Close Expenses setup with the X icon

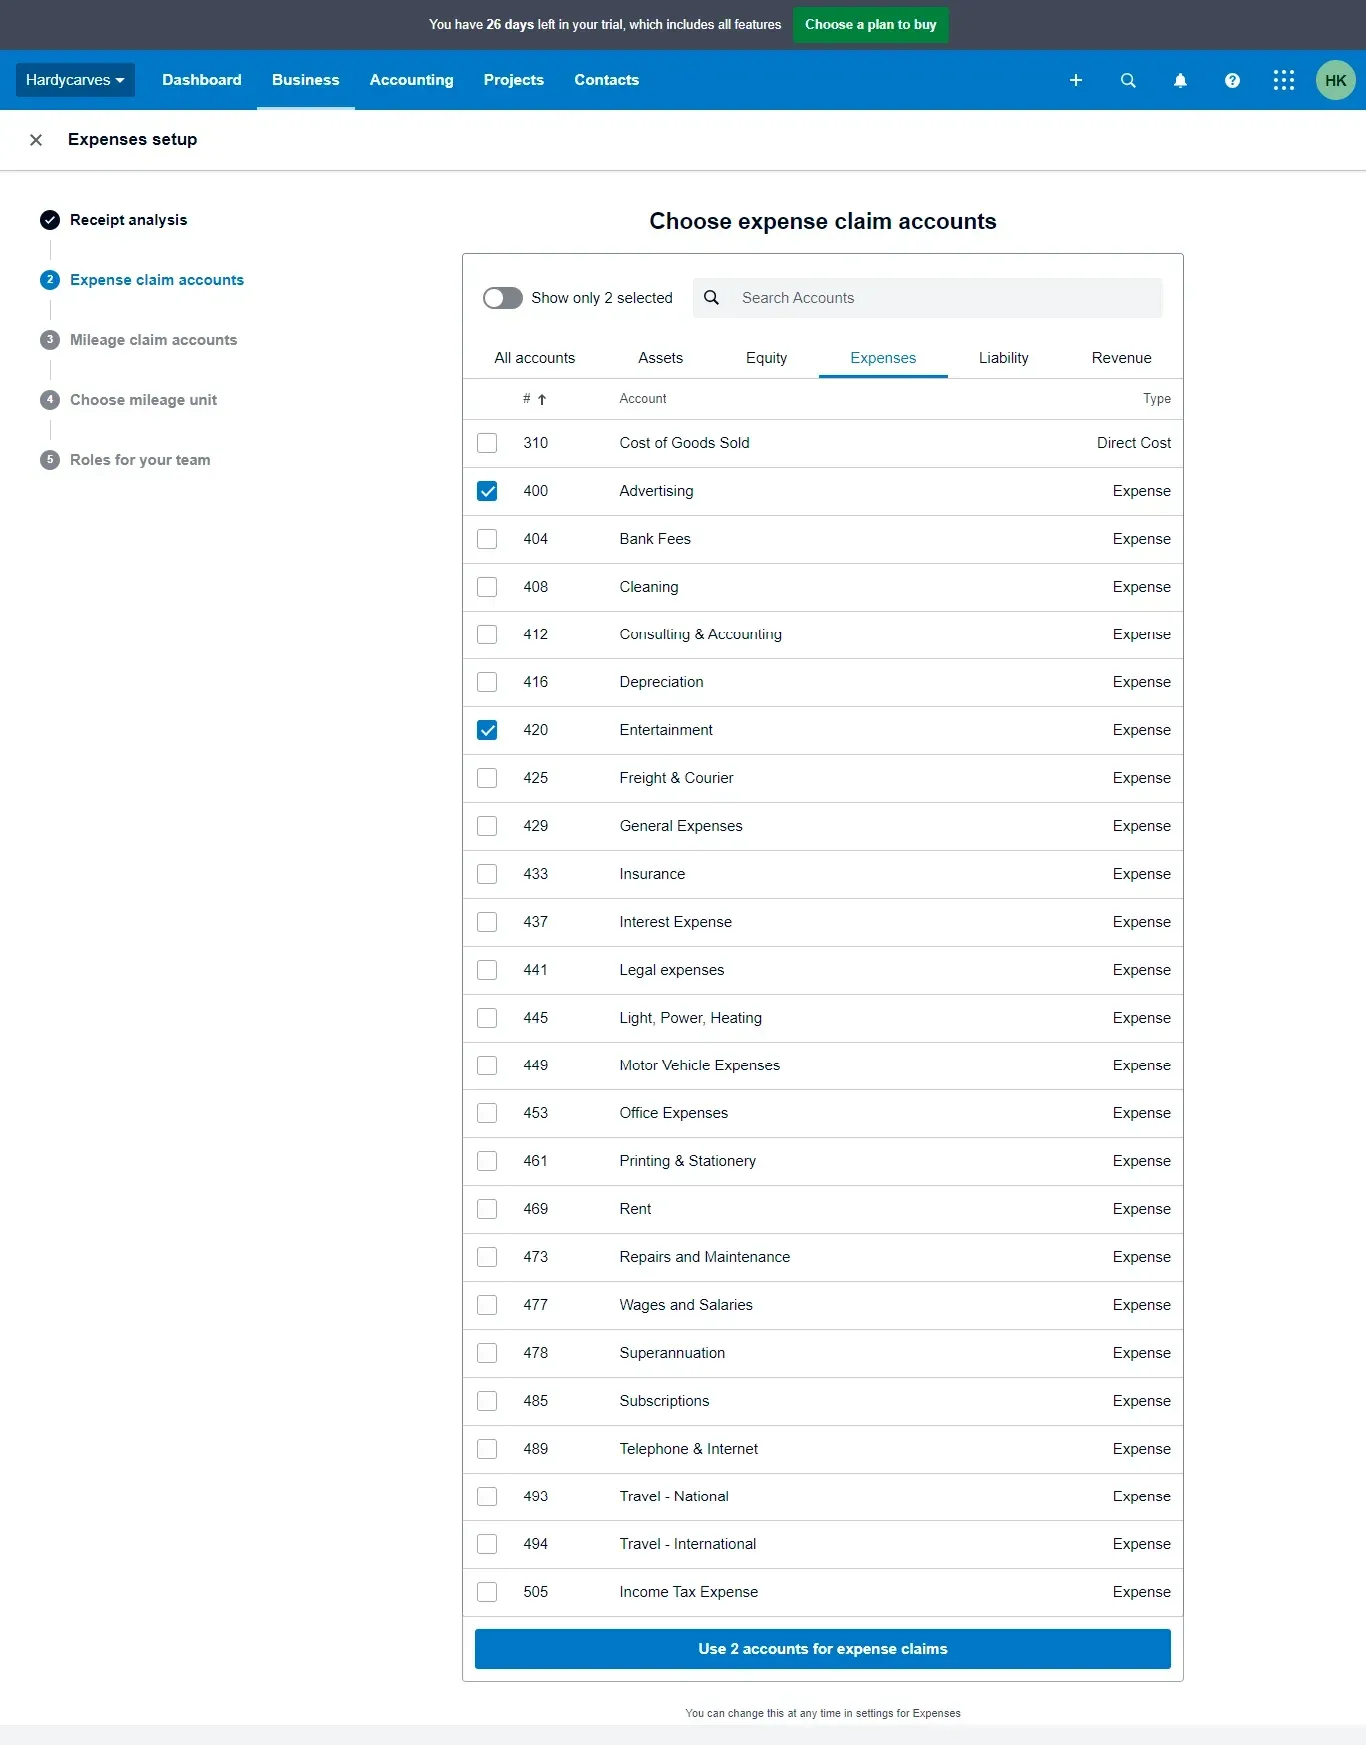pyautogui.click(x=36, y=140)
